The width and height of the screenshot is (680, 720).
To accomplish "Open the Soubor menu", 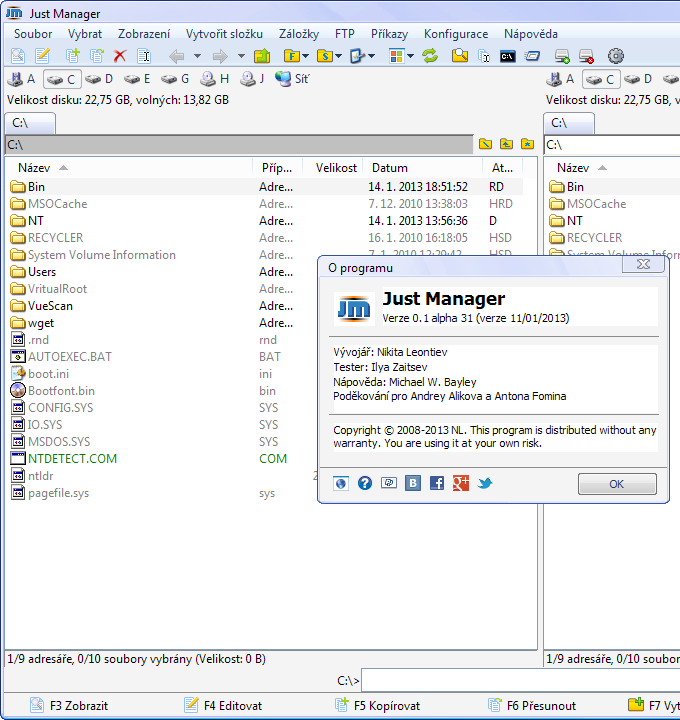I will (33, 34).
